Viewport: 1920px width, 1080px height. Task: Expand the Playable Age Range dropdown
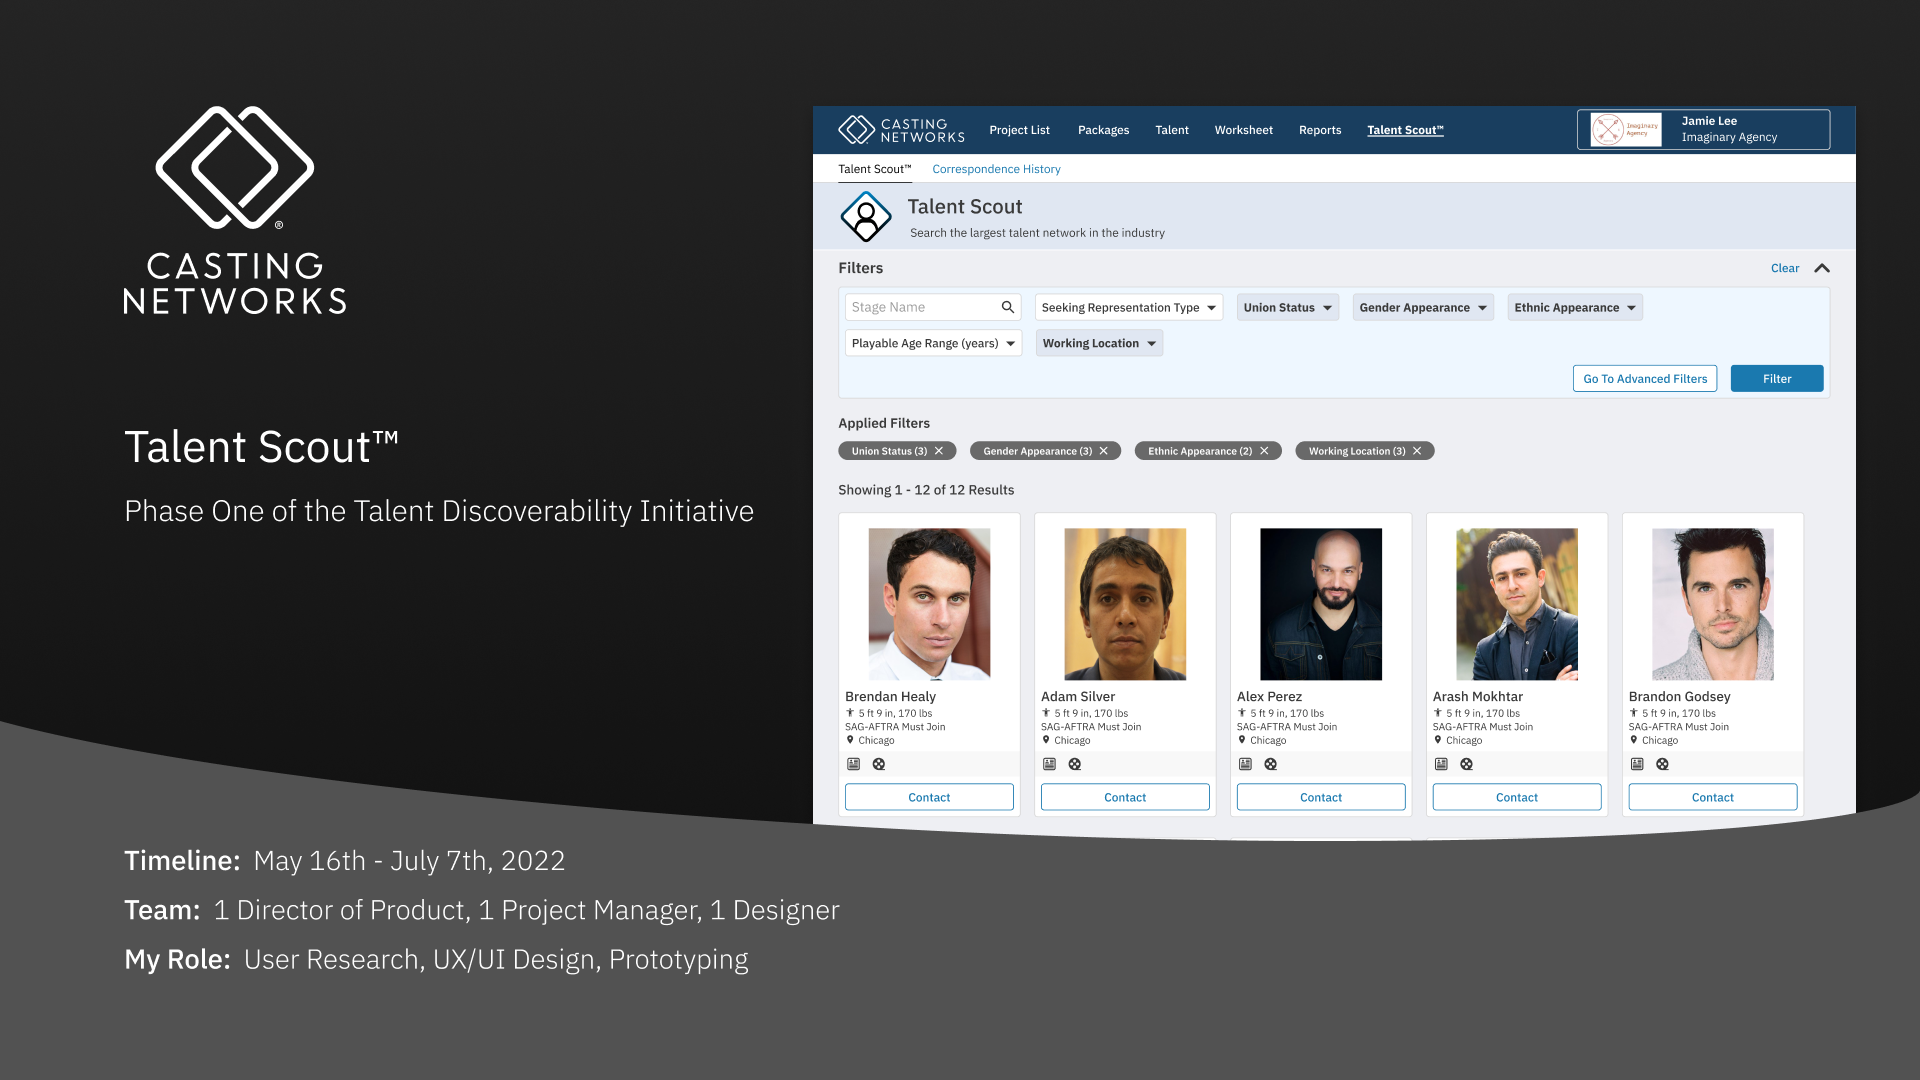point(932,343)
